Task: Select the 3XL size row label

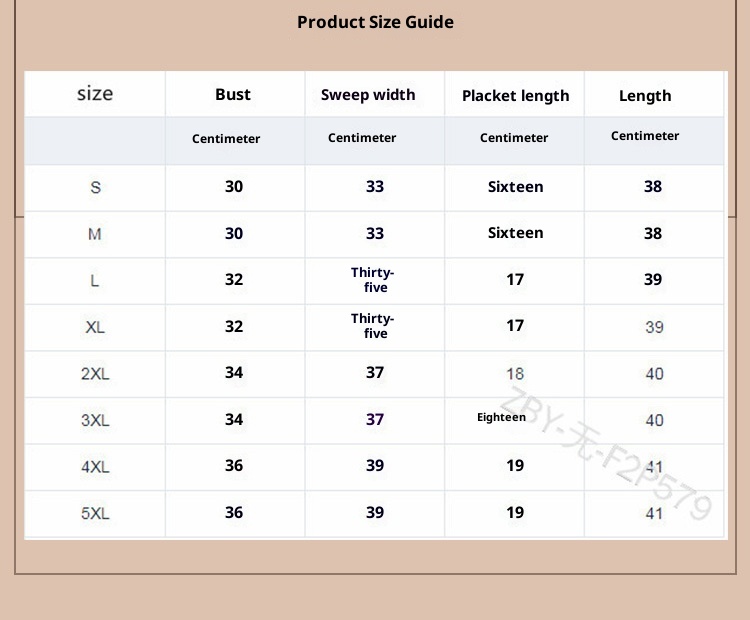Action: [x=95, y=420]
